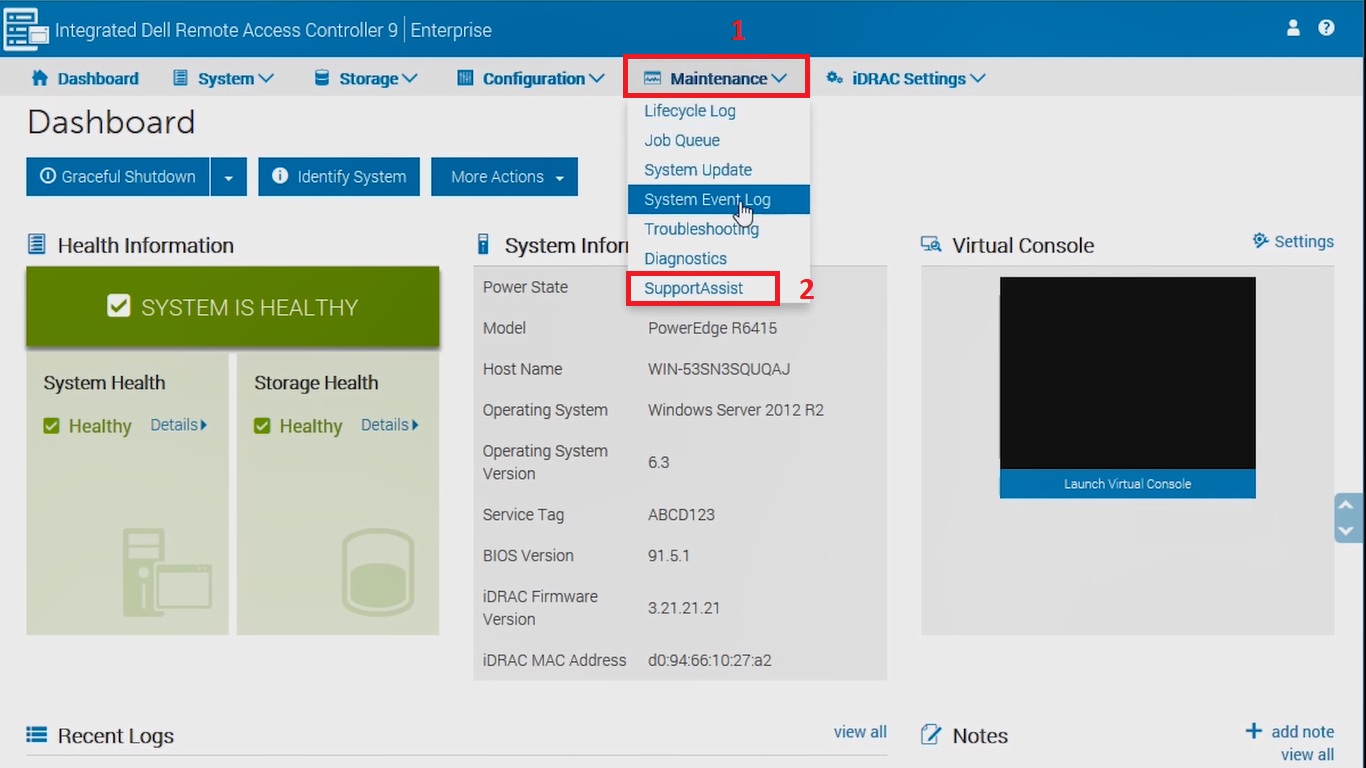Choose Lifecycle Log menu entry

coord(690,111)
